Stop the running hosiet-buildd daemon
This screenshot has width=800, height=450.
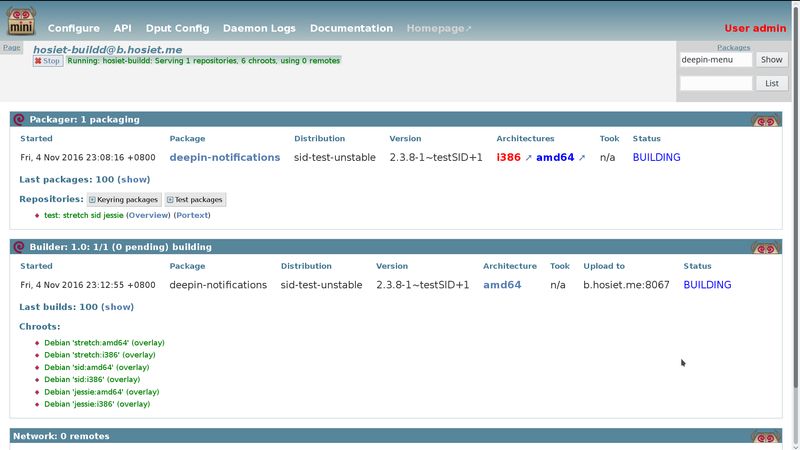[47, 61]
